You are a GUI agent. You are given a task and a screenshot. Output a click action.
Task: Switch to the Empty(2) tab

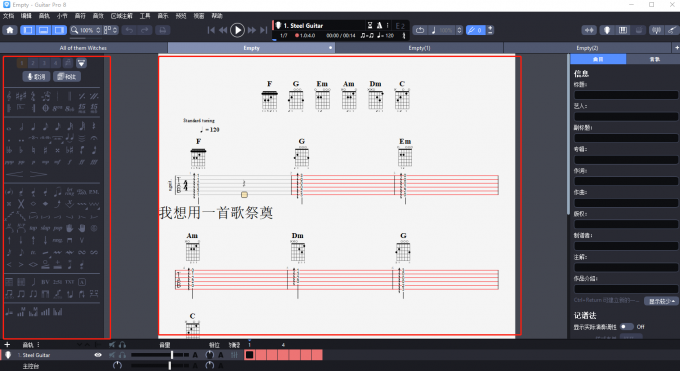(587, 48)
